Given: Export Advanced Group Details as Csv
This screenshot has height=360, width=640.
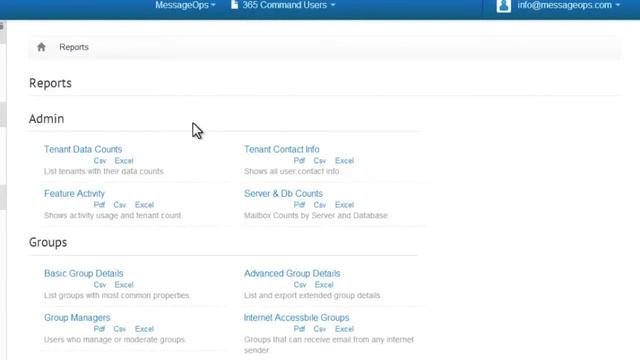Looking at the screenshot, I should (x=300, y=285).
